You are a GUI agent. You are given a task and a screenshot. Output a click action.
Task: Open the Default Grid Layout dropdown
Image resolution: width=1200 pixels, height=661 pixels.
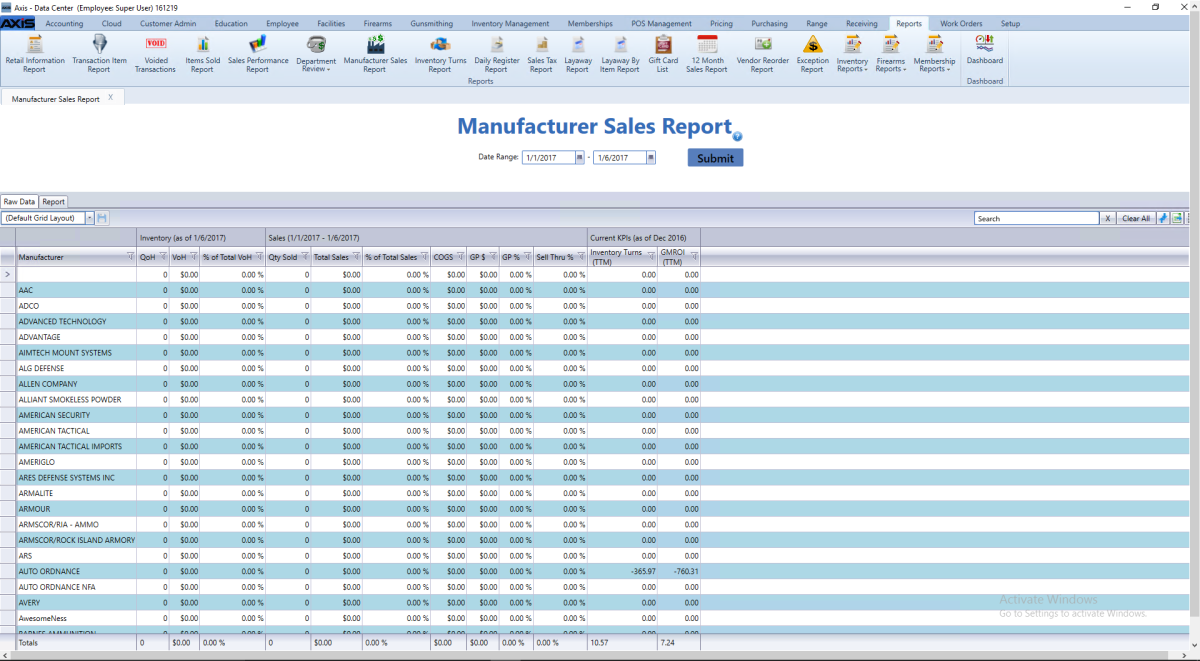point(90,218)
